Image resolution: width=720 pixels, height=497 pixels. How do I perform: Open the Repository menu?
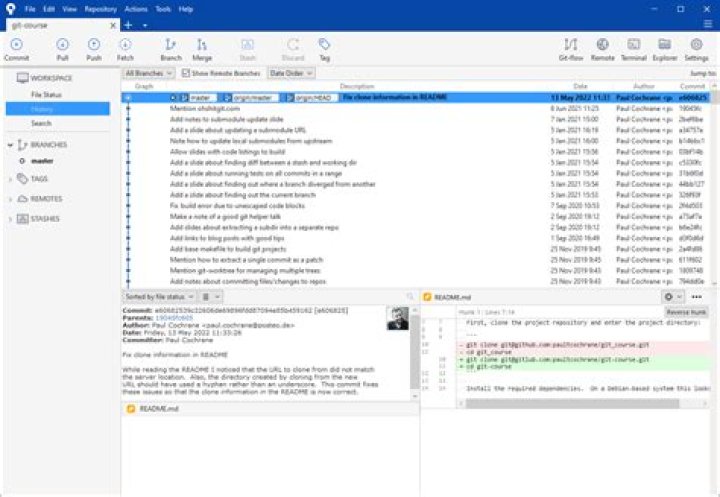pyautogui.click(x=100, y=9)
